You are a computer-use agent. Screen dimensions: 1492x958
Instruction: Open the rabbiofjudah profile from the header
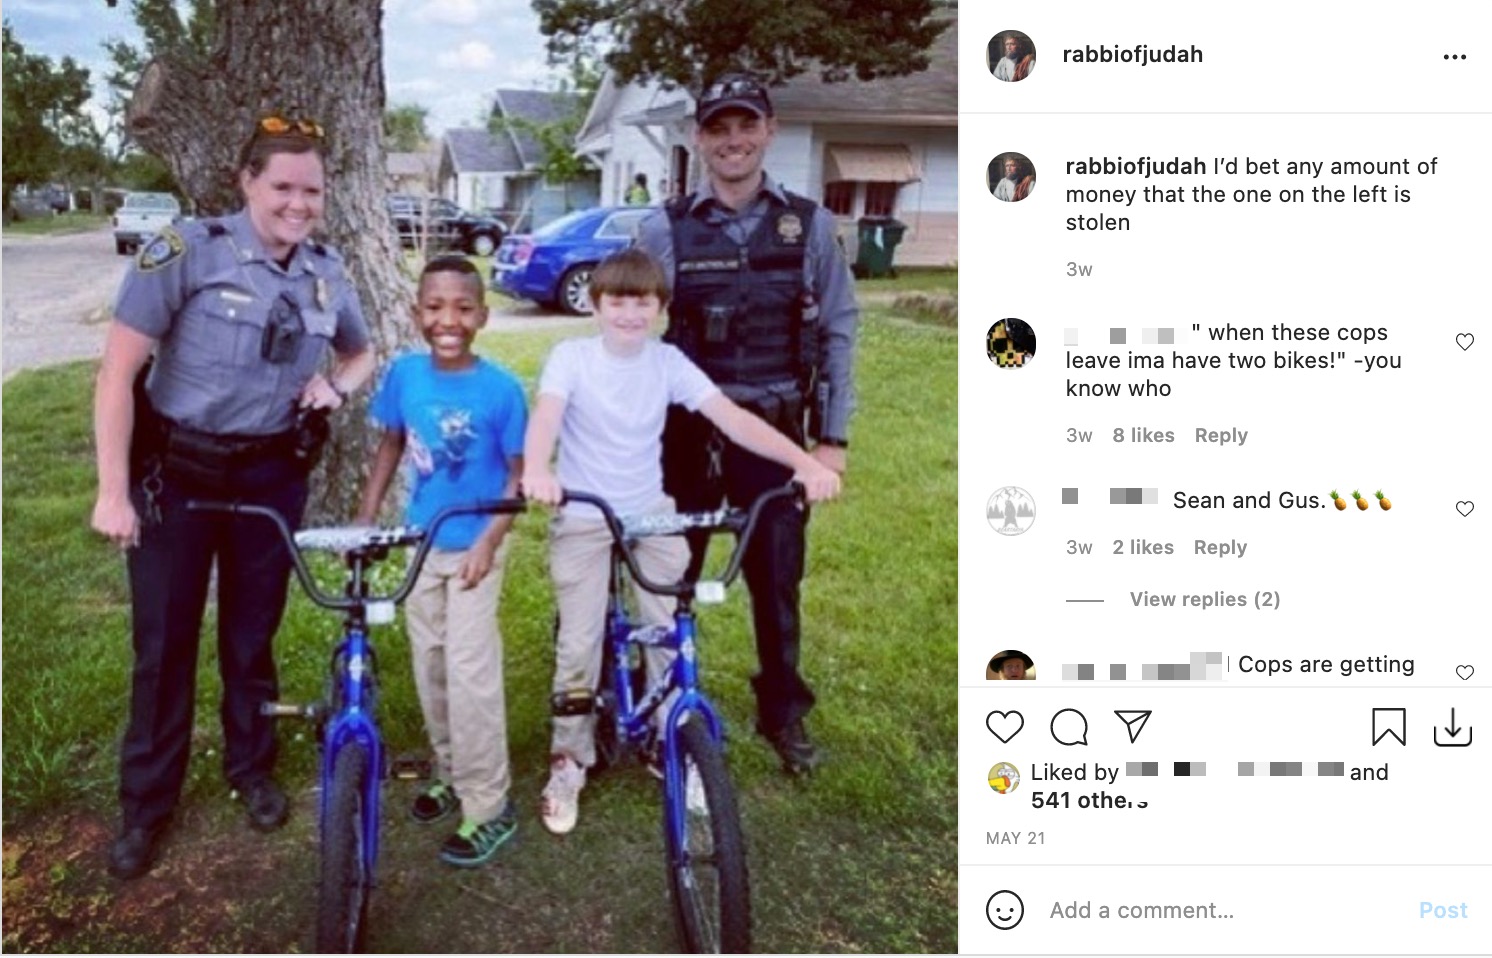[1132, 55]
